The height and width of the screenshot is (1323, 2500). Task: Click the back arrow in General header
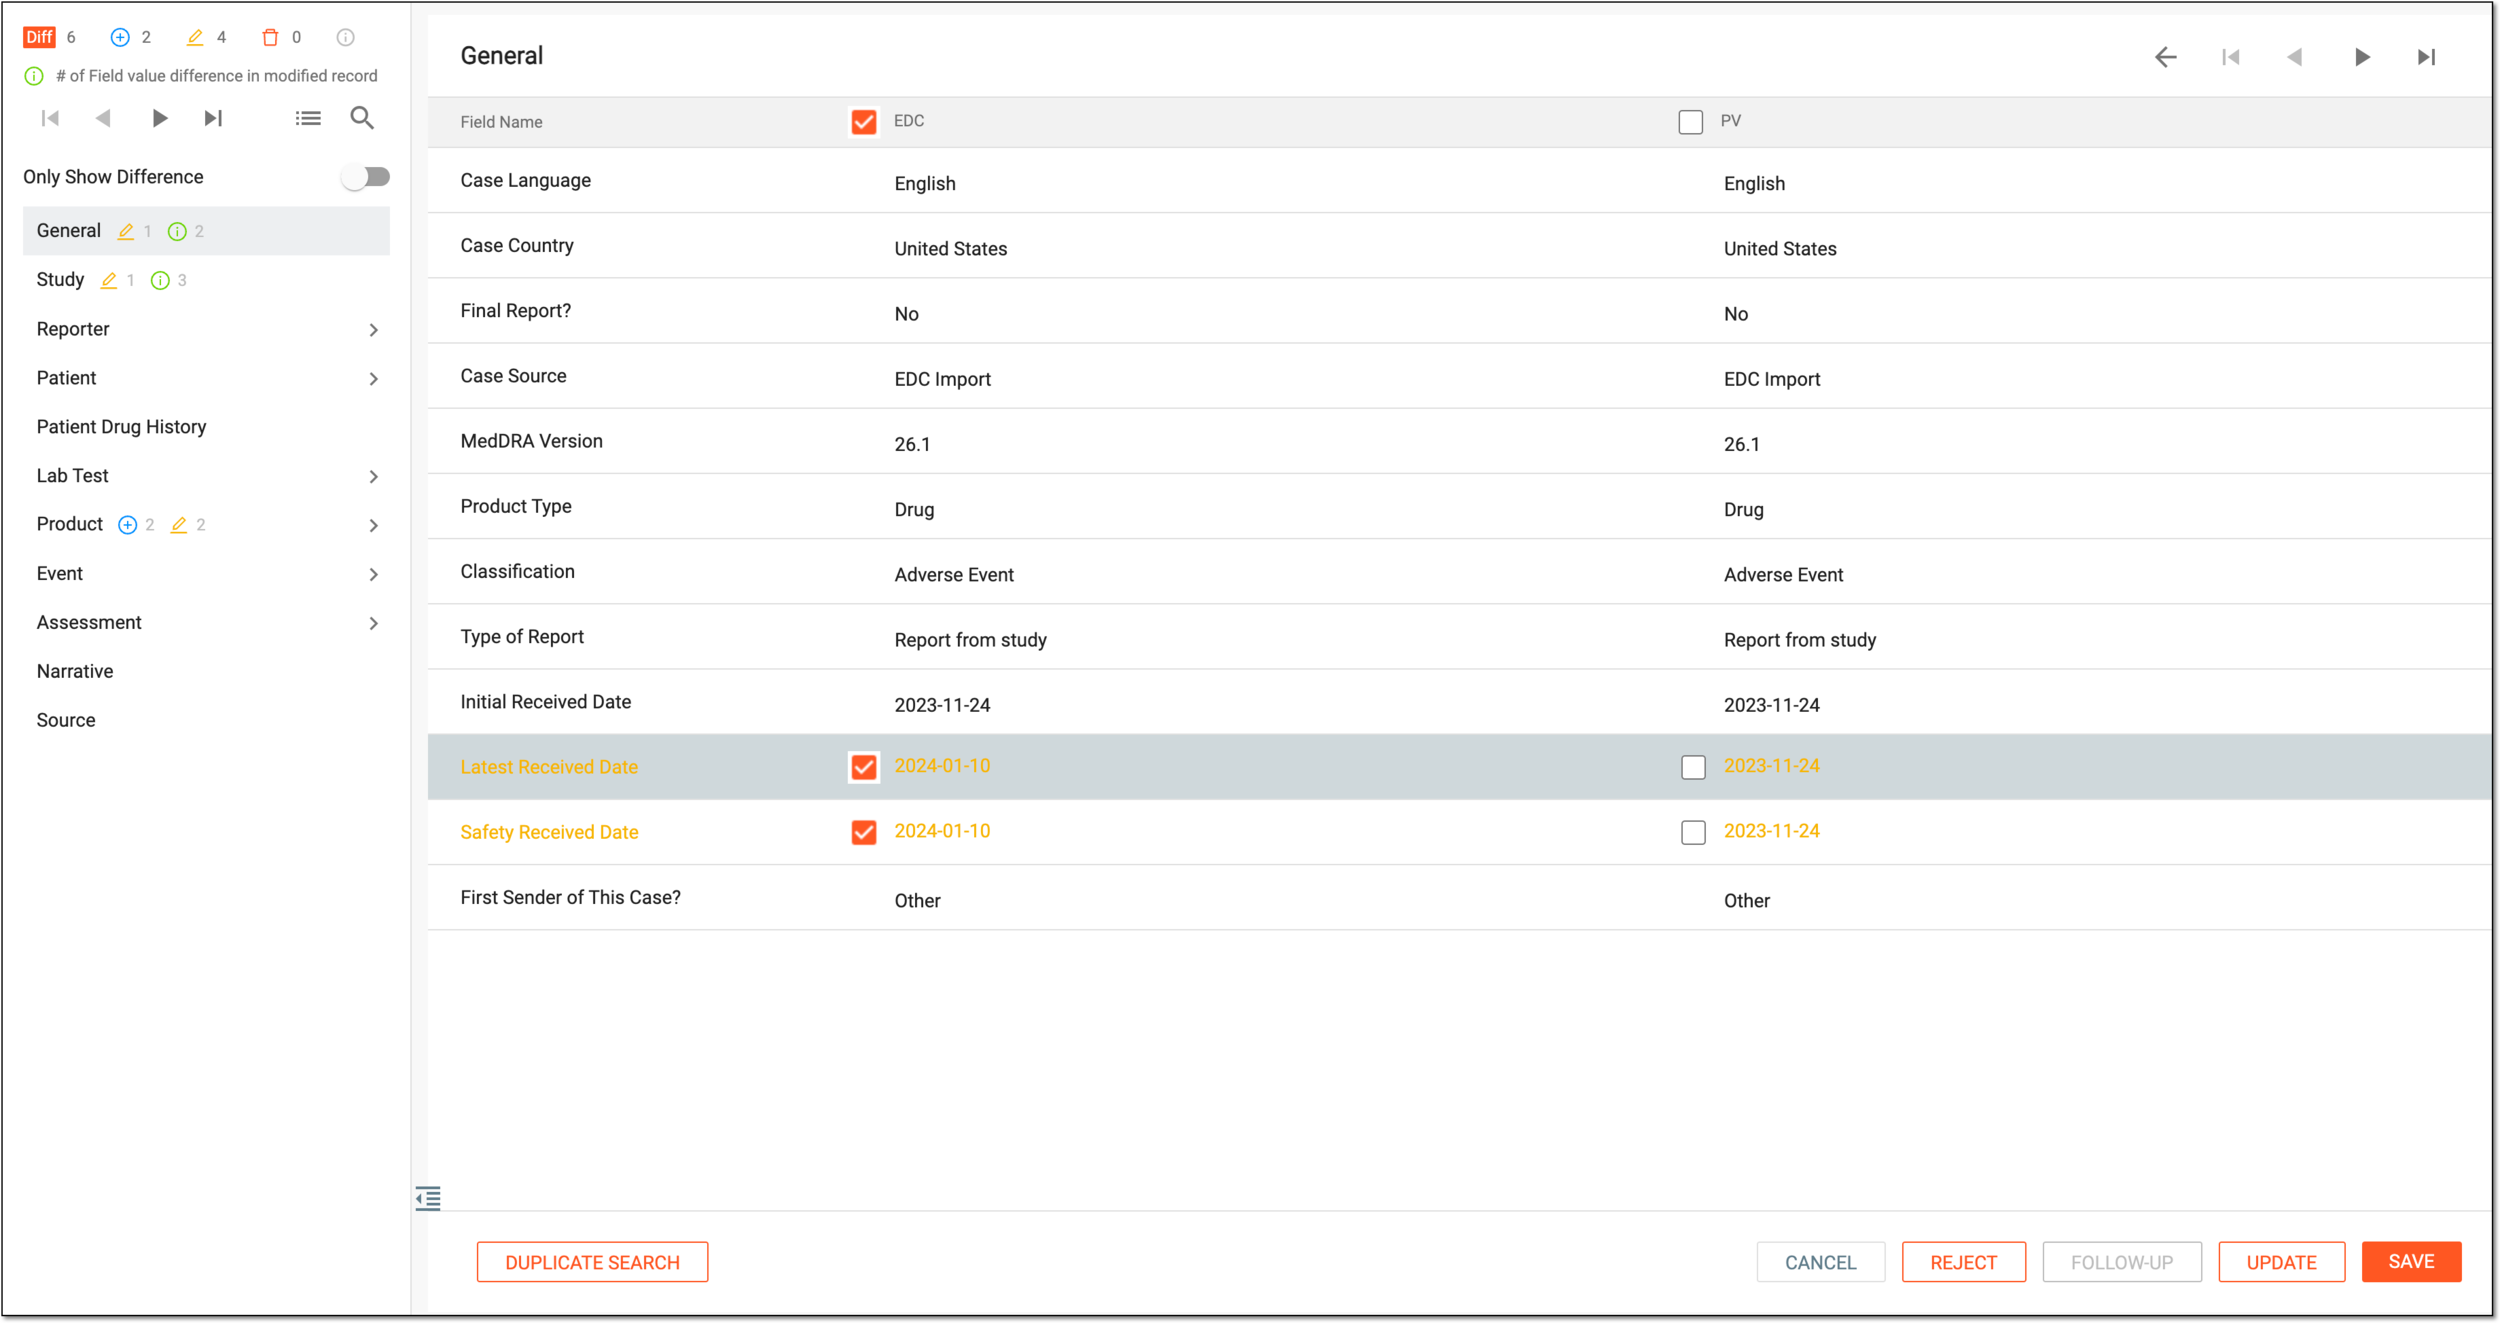(2165, 57)
